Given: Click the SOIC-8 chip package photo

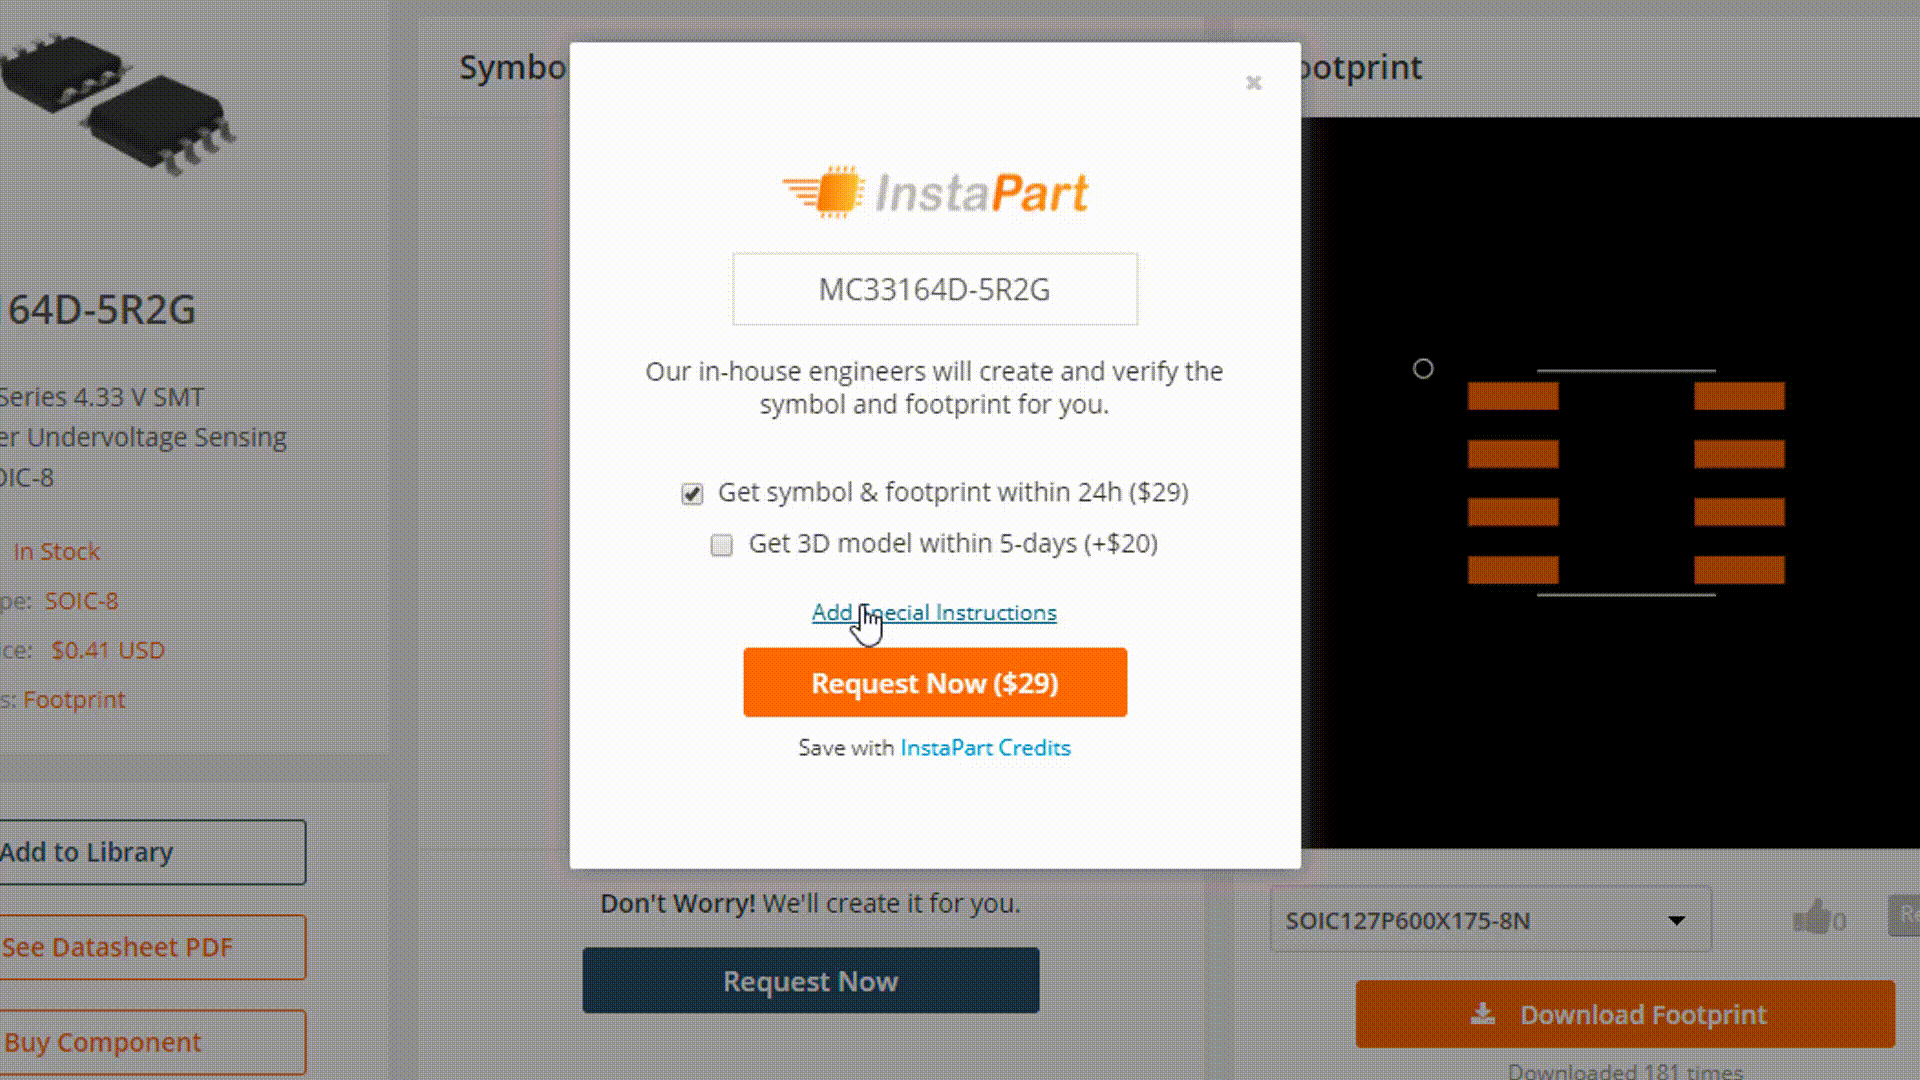Looking at the screenshot, I should tap(118, 102).
